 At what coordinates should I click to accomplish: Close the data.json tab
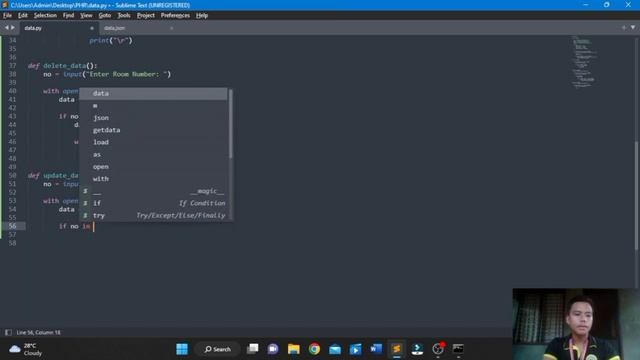pos(171,28)
